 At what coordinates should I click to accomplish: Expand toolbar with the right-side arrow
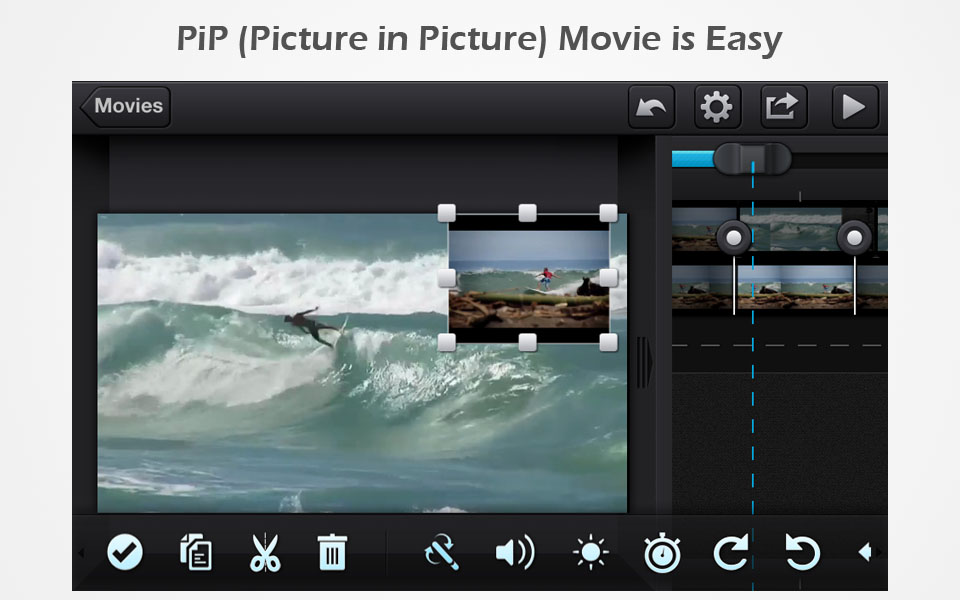(x=865, y=552)
